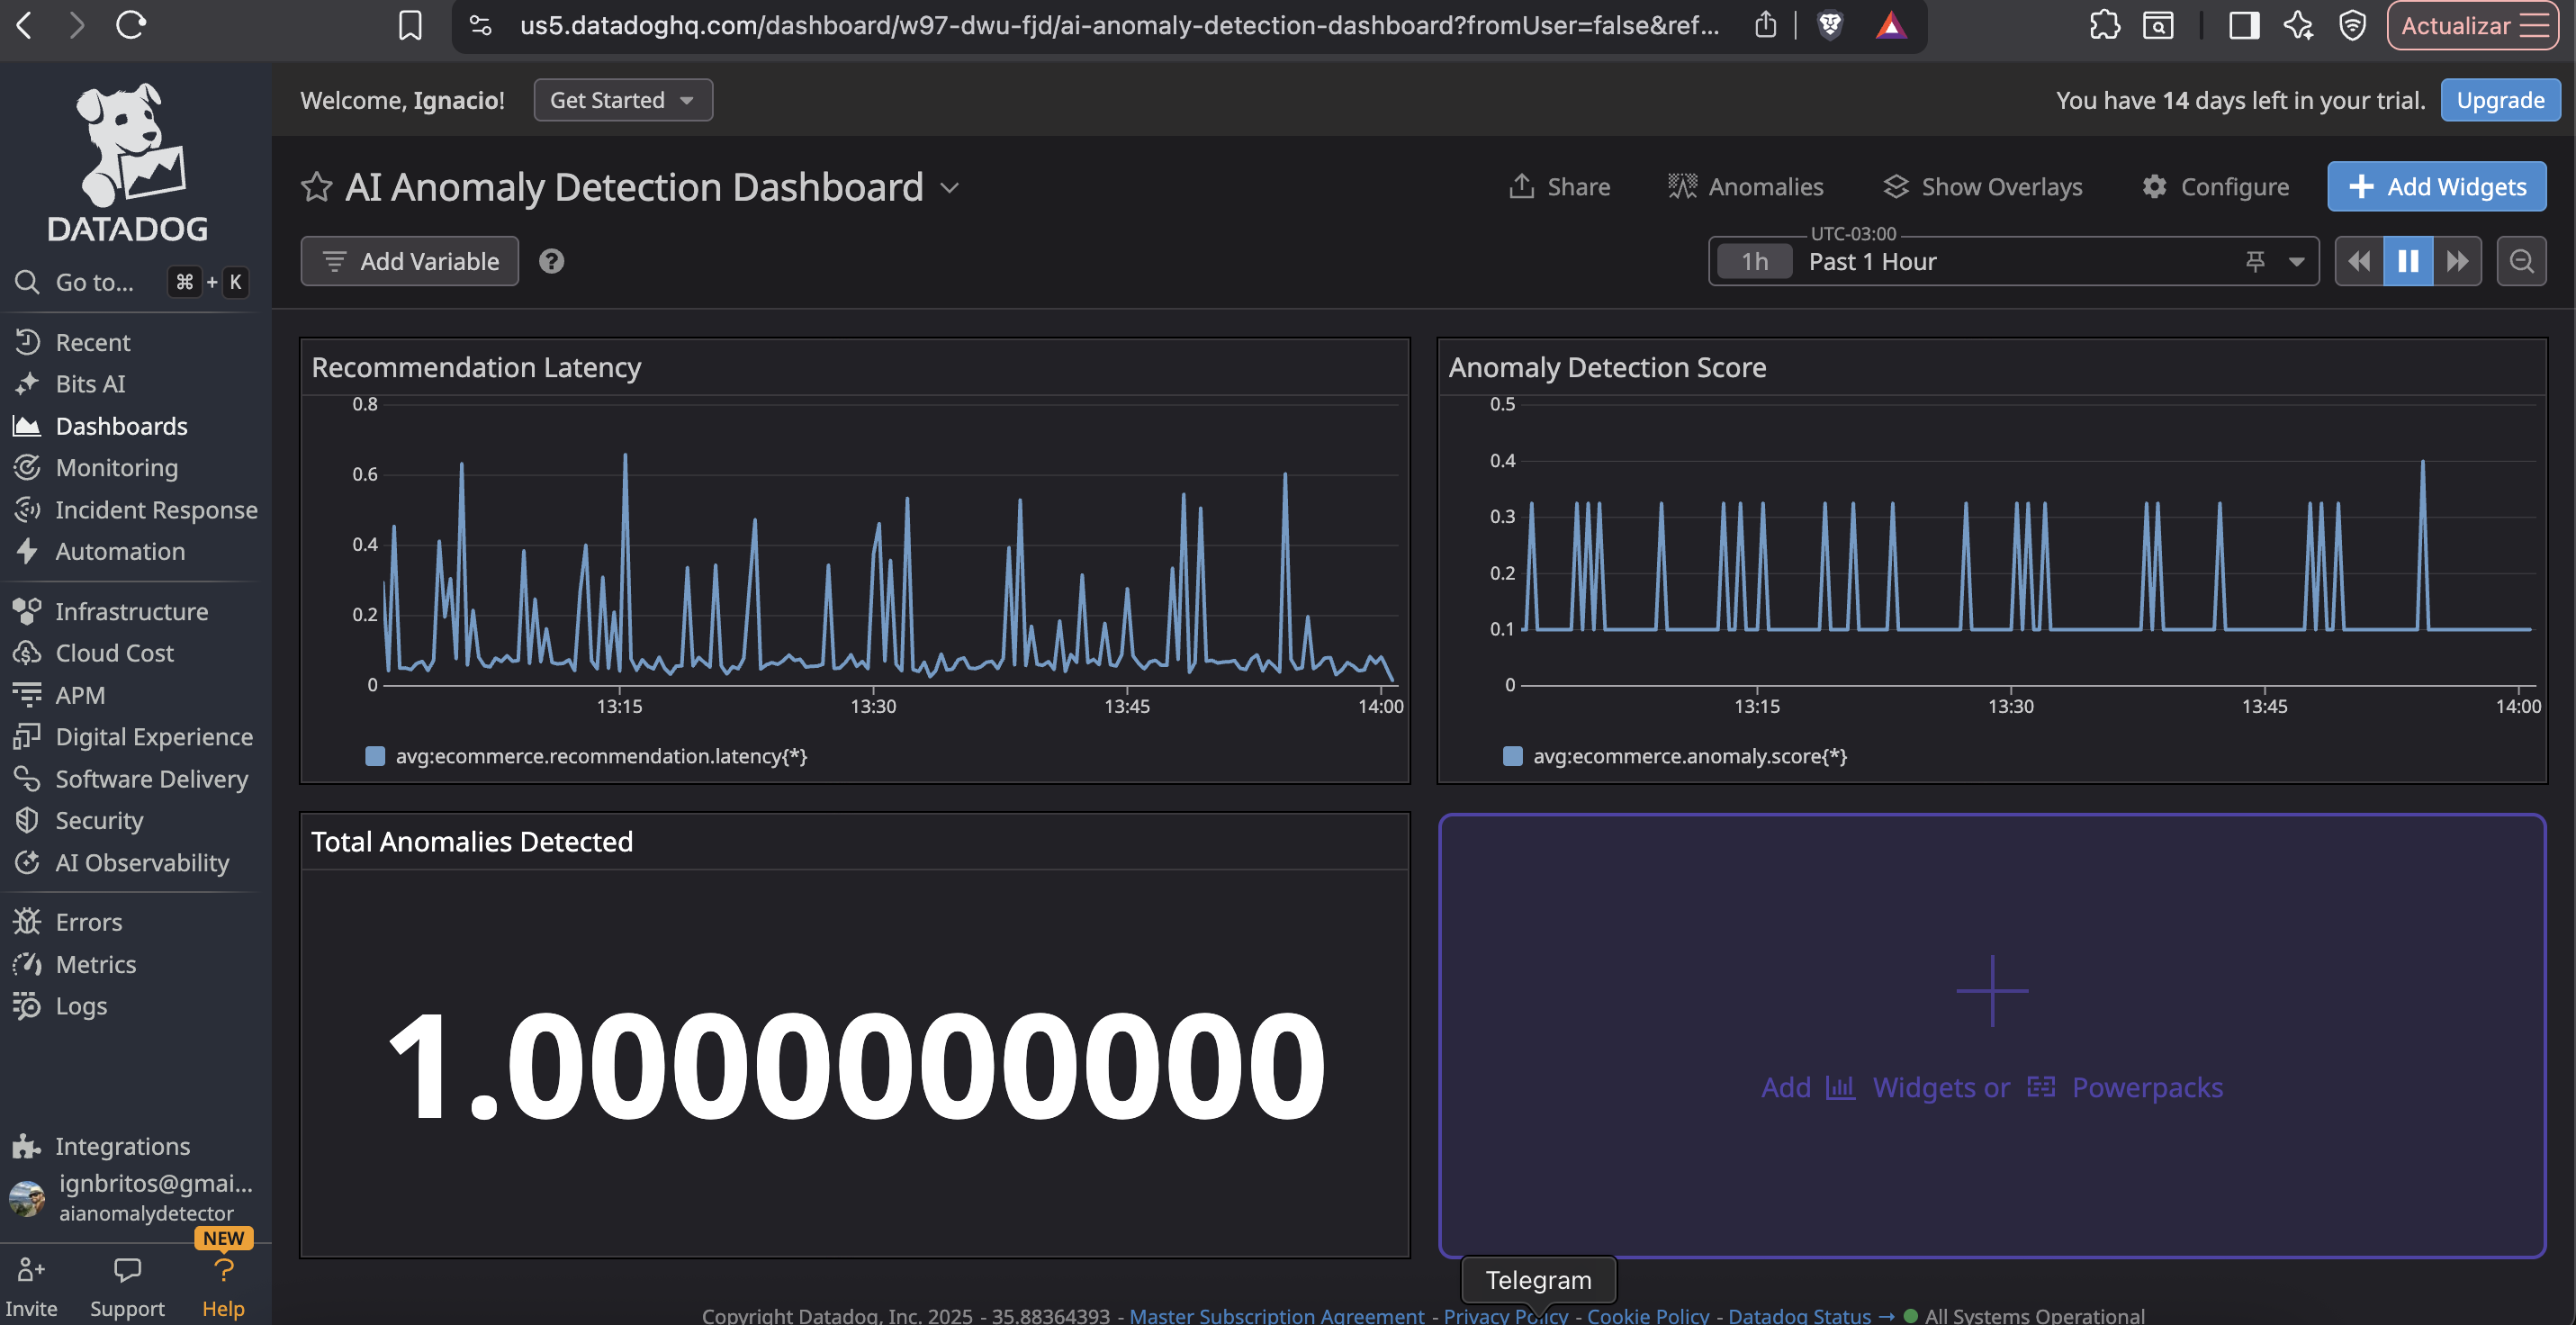Click the zoom out time range icon
The width and height of the screenshot is (2576, 1325).
coord(2520,261)
